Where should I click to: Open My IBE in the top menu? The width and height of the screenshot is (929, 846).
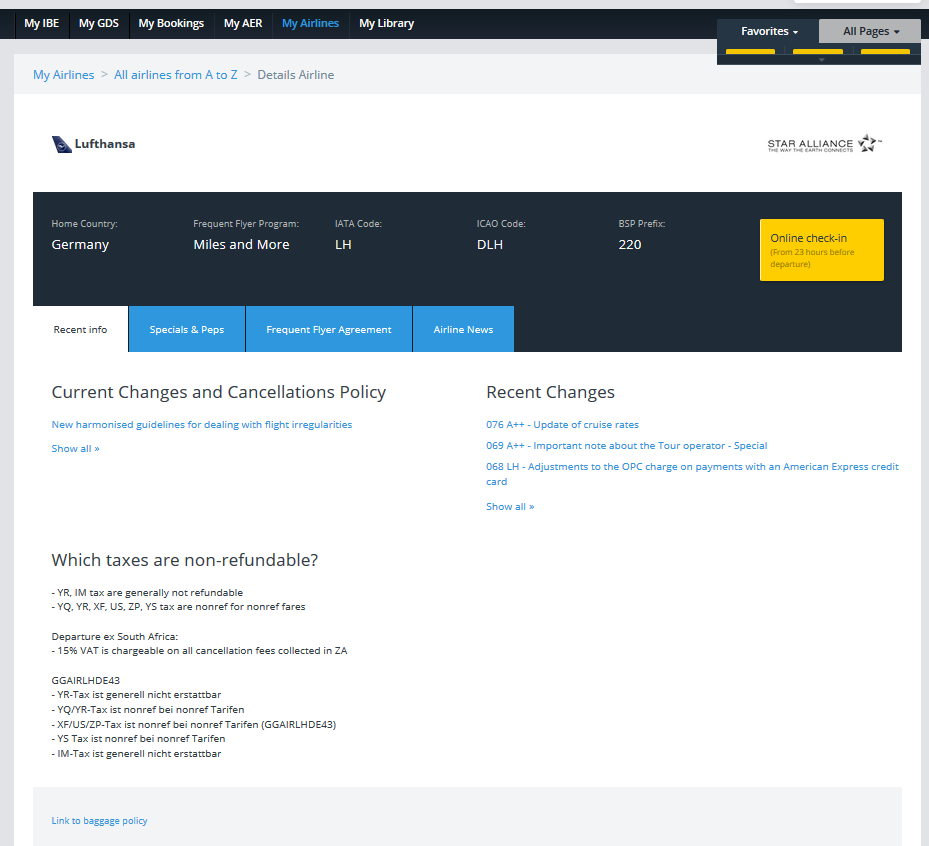41,23
